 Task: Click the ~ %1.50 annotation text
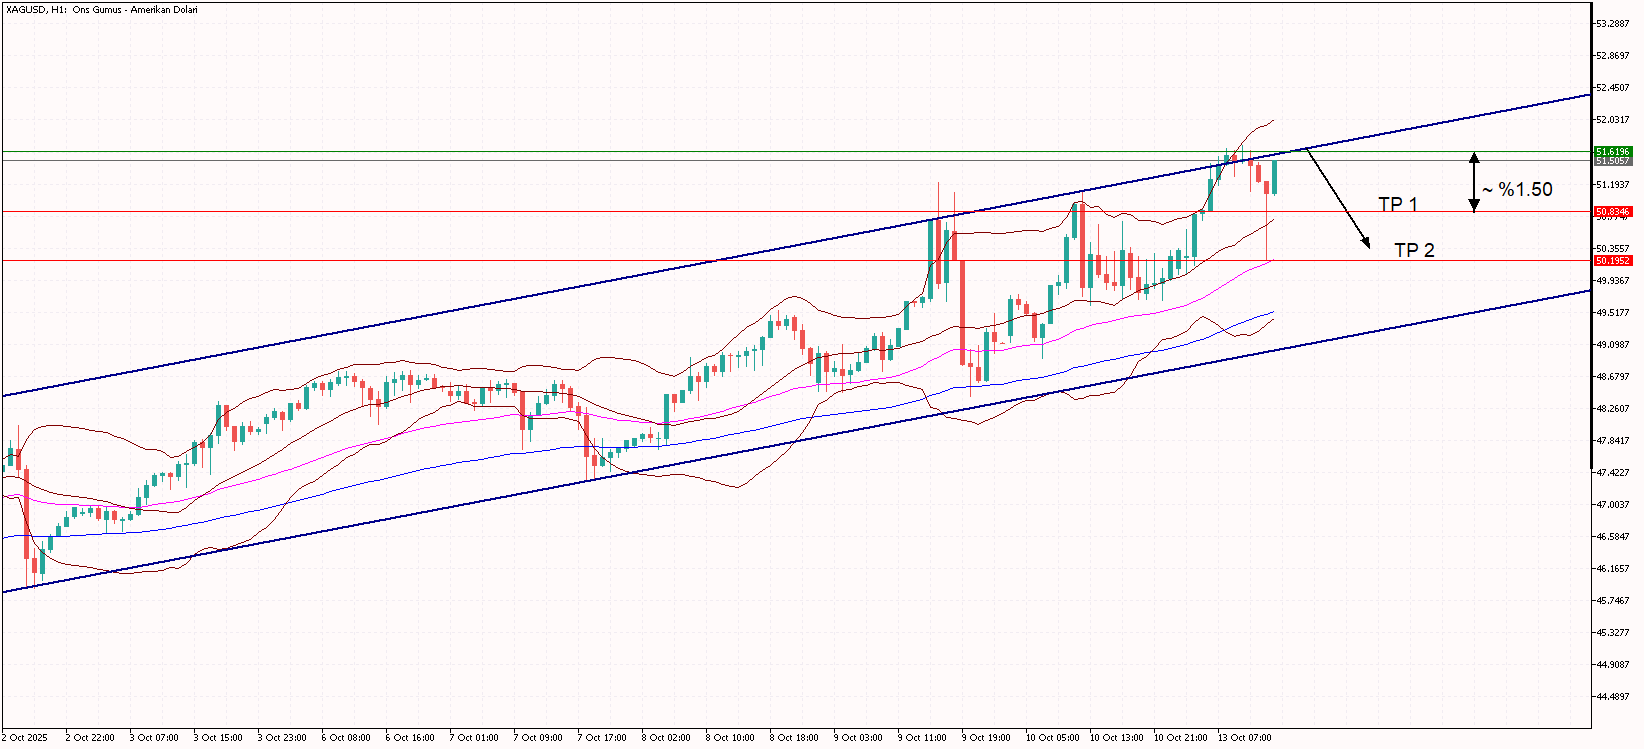click(1517, 190)
